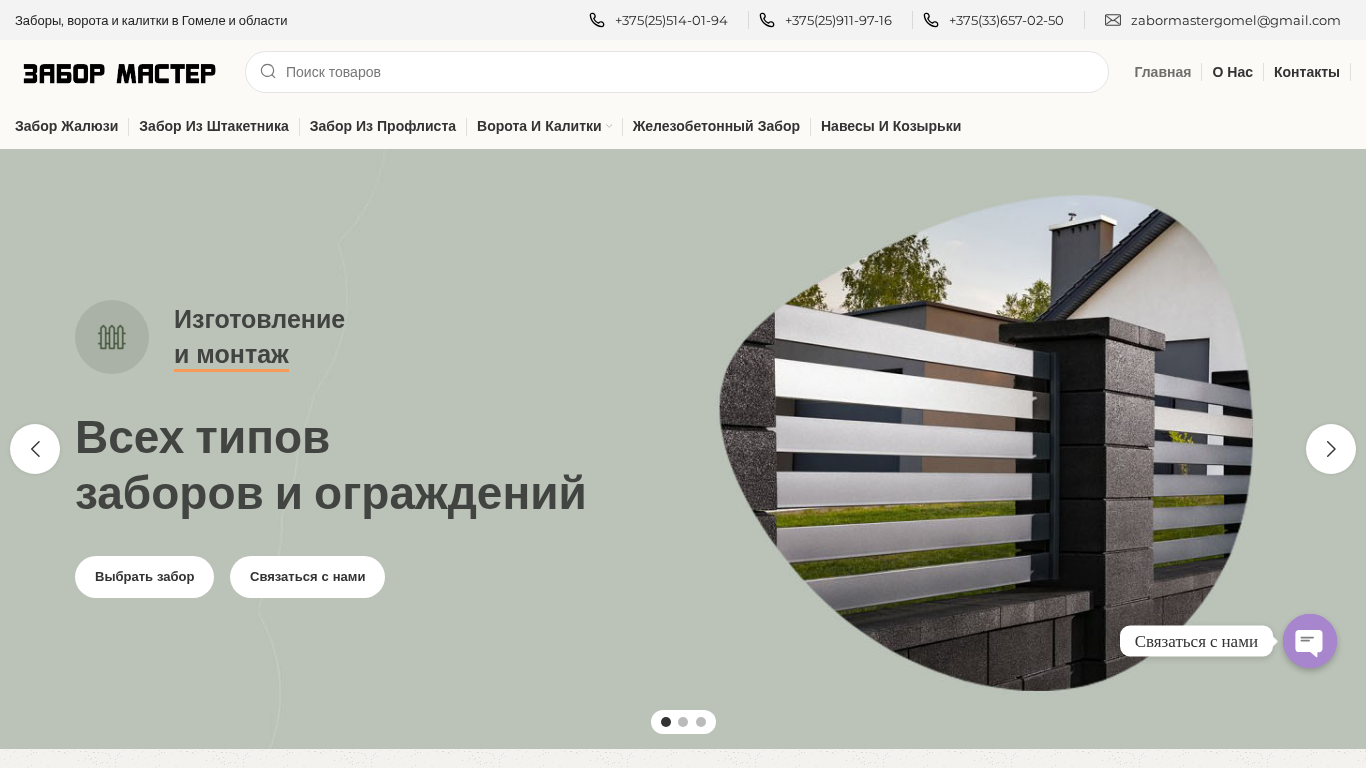Expand Ворота И Калитки dropdown chevron
The image size is (1366, 768).
pyautogui.click(x=609, y=126)
